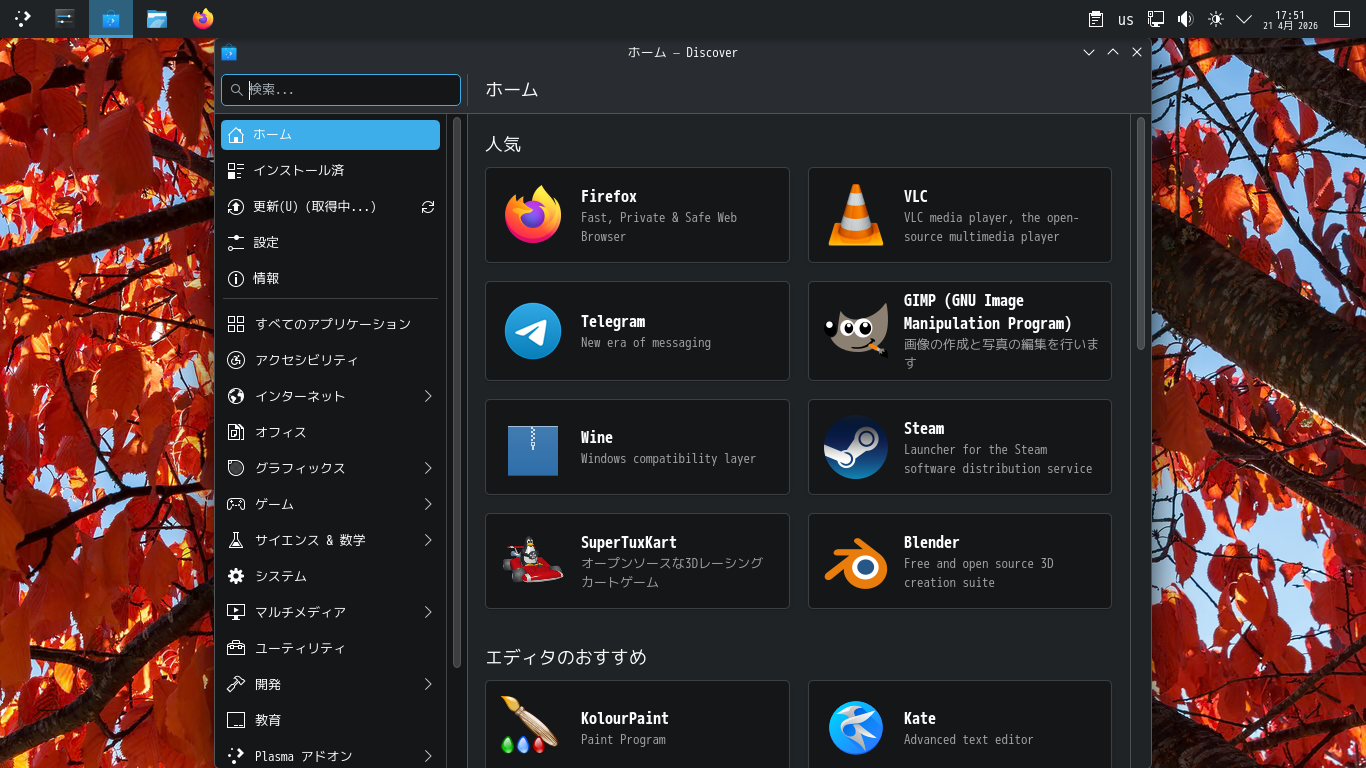
Task: Expand the サイエンス & 数学 chevron
Action: (428, 540)
